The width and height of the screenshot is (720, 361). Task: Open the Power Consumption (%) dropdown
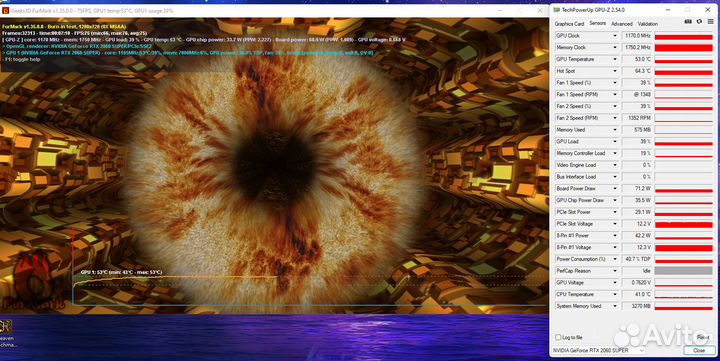point(615,259)
